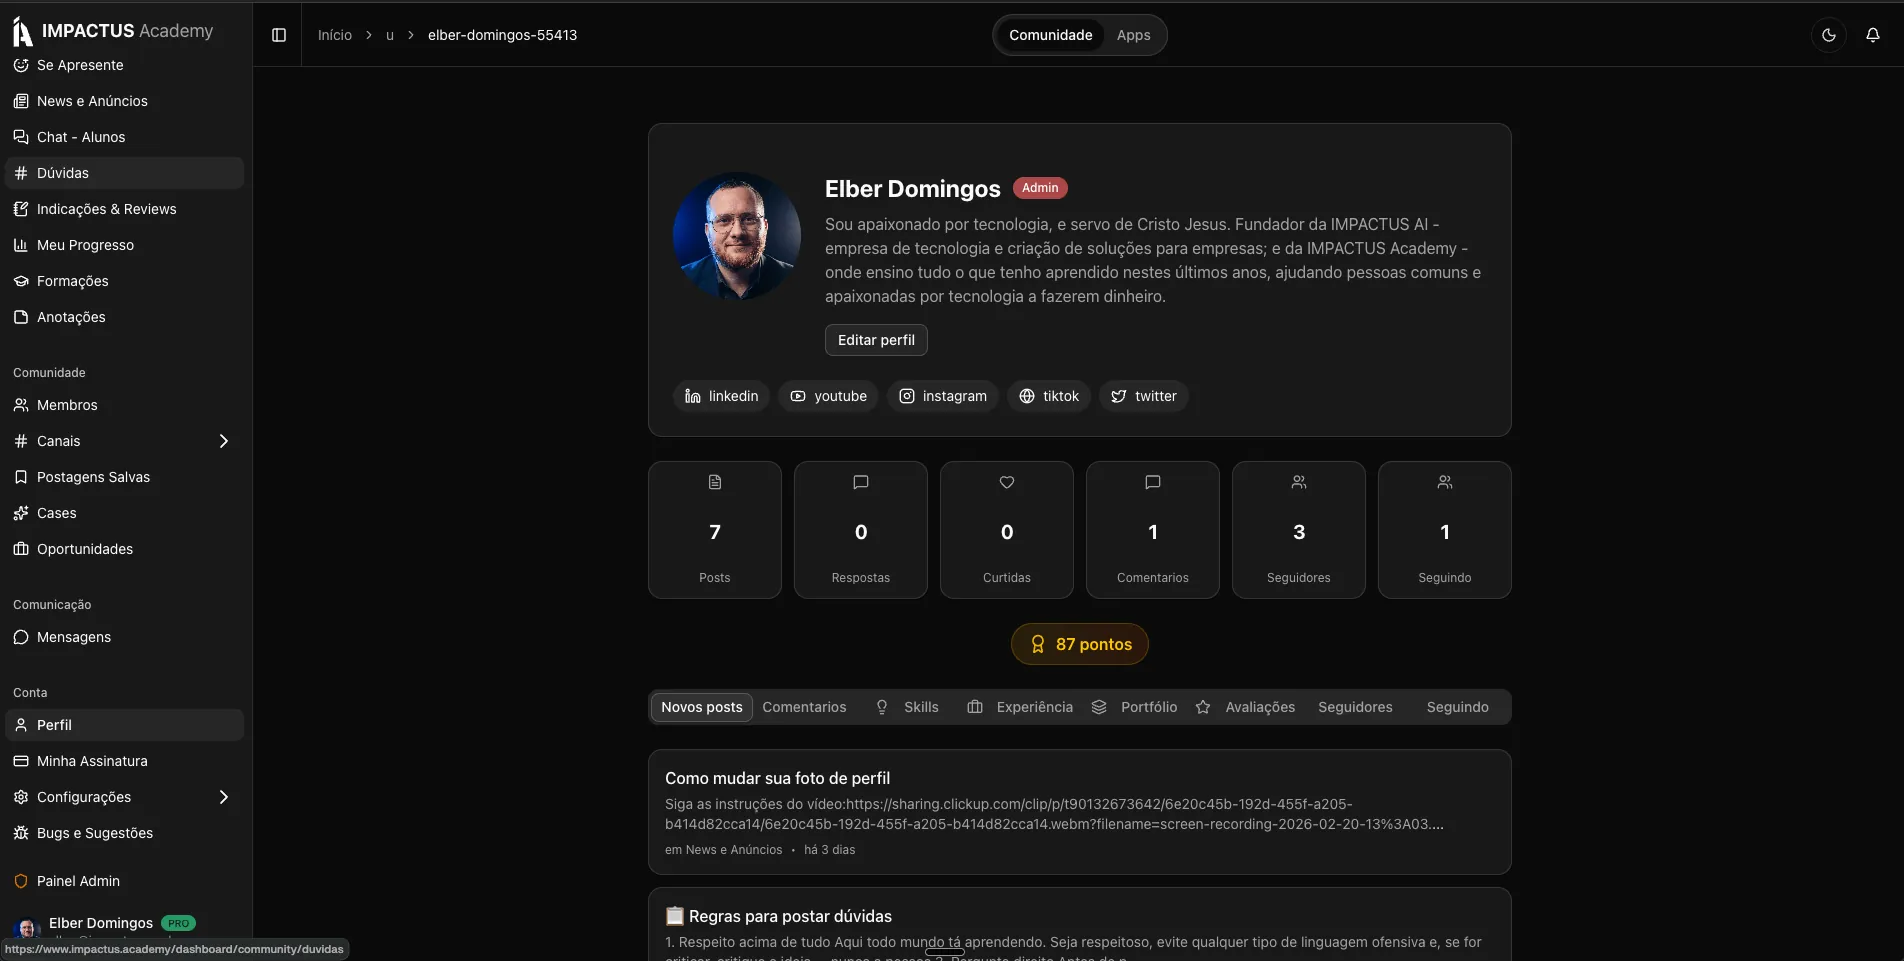Go to Início breadcrumb link
This screenshot has height=961, width=1904.
tap(335, 35)
